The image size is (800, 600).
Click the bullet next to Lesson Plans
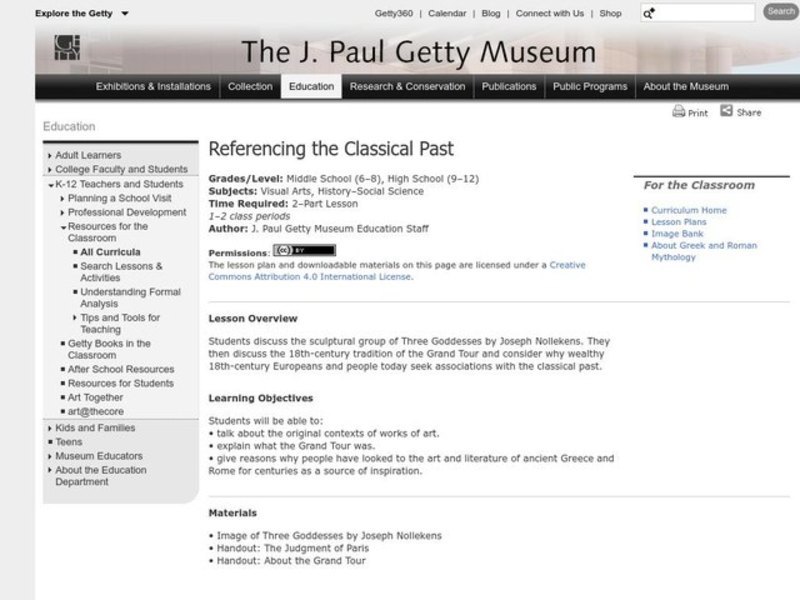pos(648,221)
